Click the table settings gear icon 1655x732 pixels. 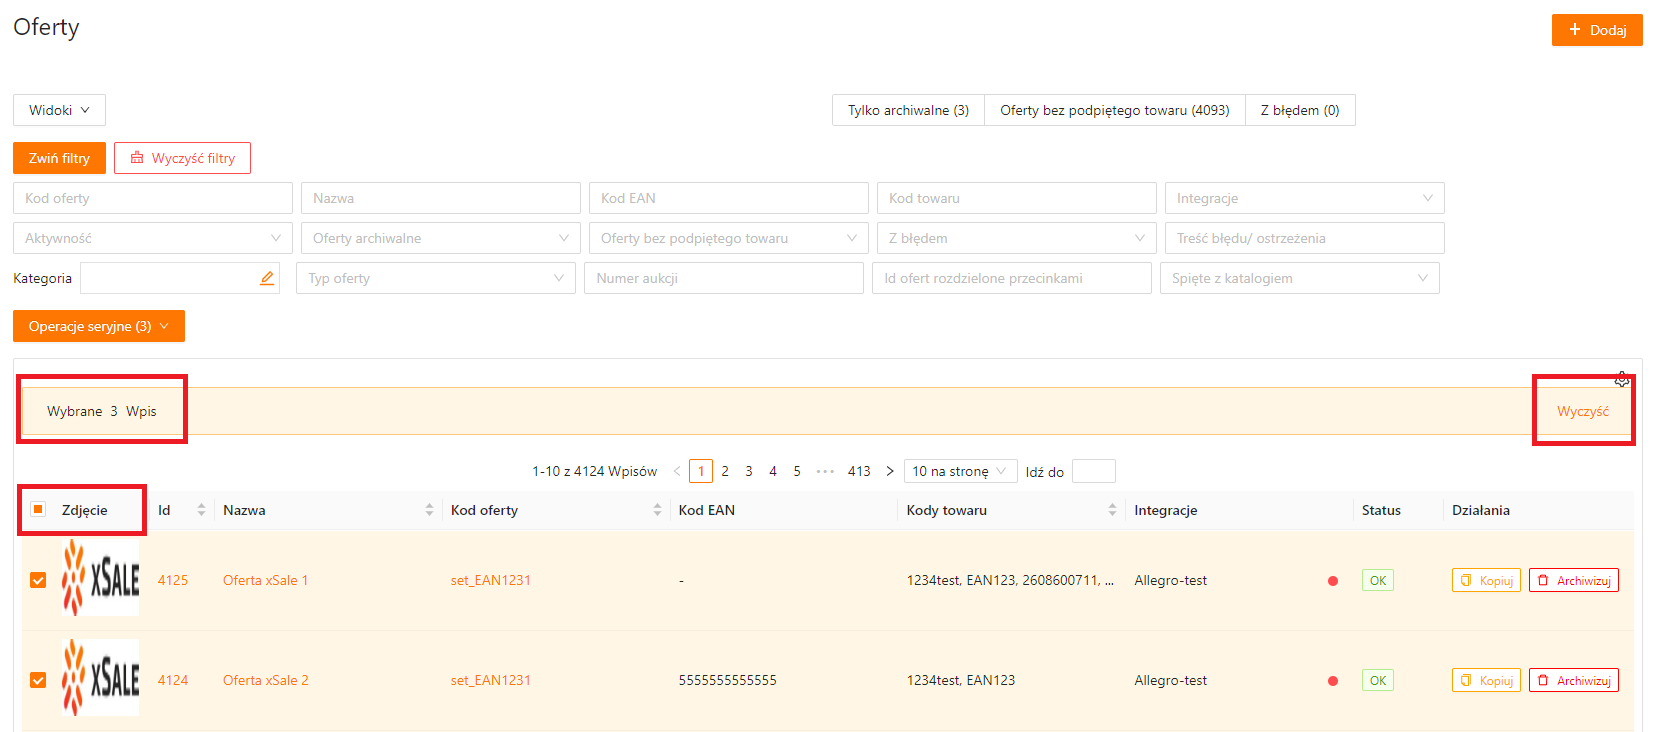click(x=1621, y=379)
